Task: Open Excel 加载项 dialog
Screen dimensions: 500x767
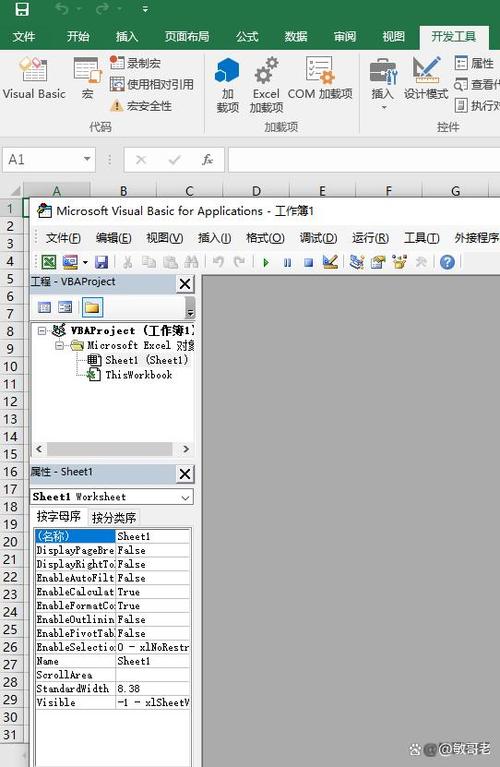Action: [x=266, y=85]
